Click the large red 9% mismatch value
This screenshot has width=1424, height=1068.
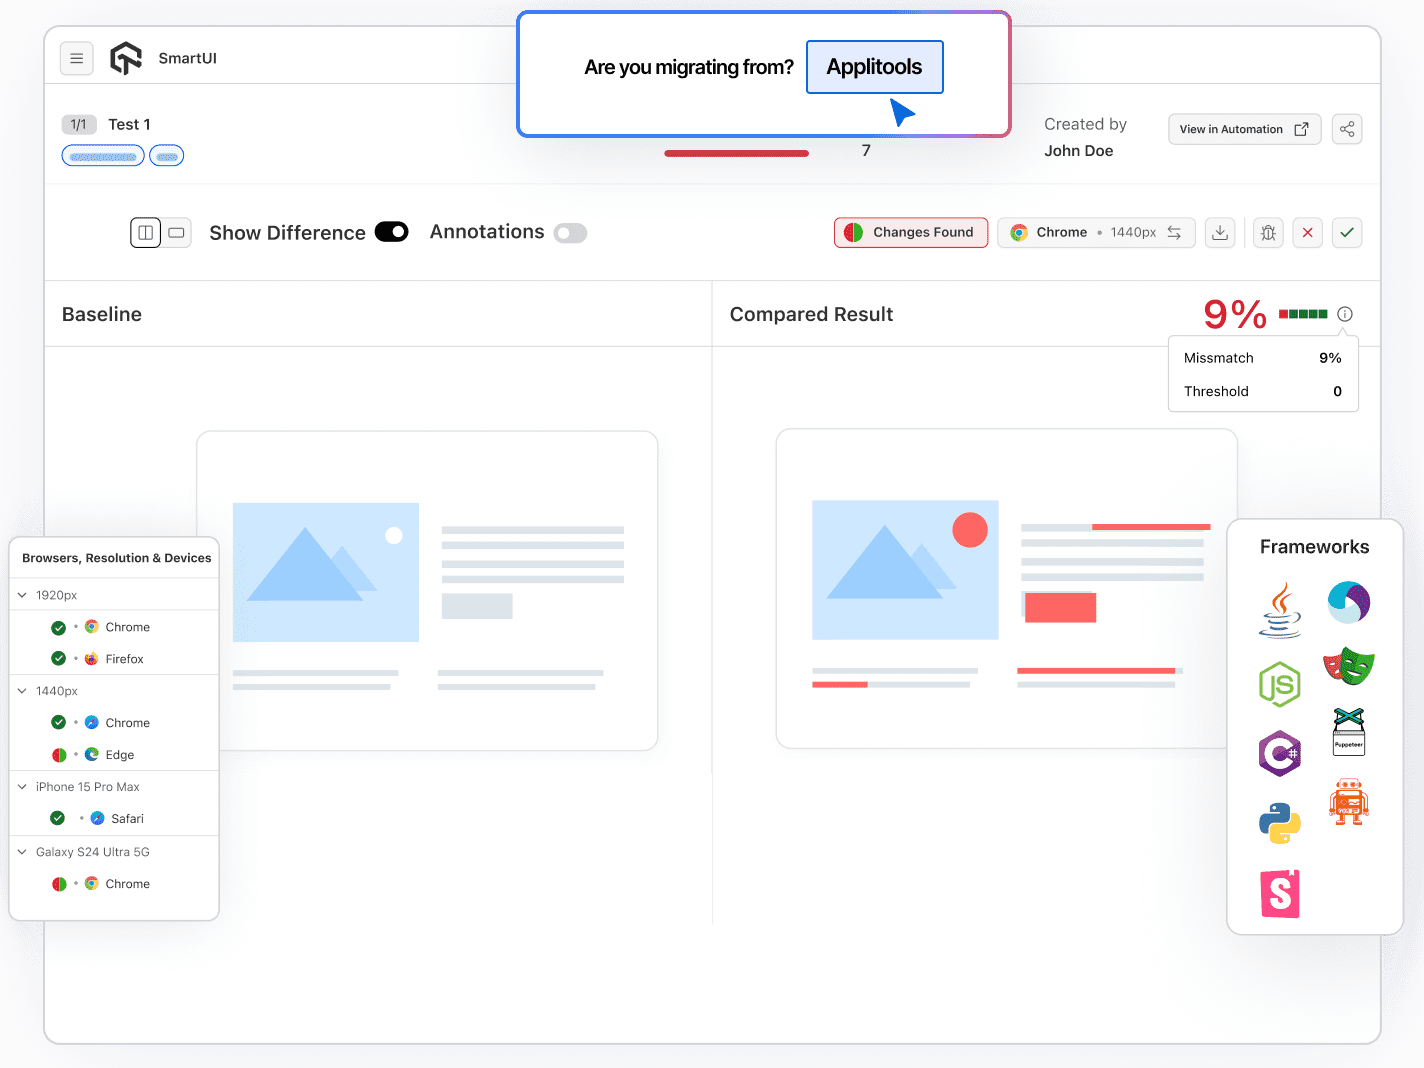1235,314
